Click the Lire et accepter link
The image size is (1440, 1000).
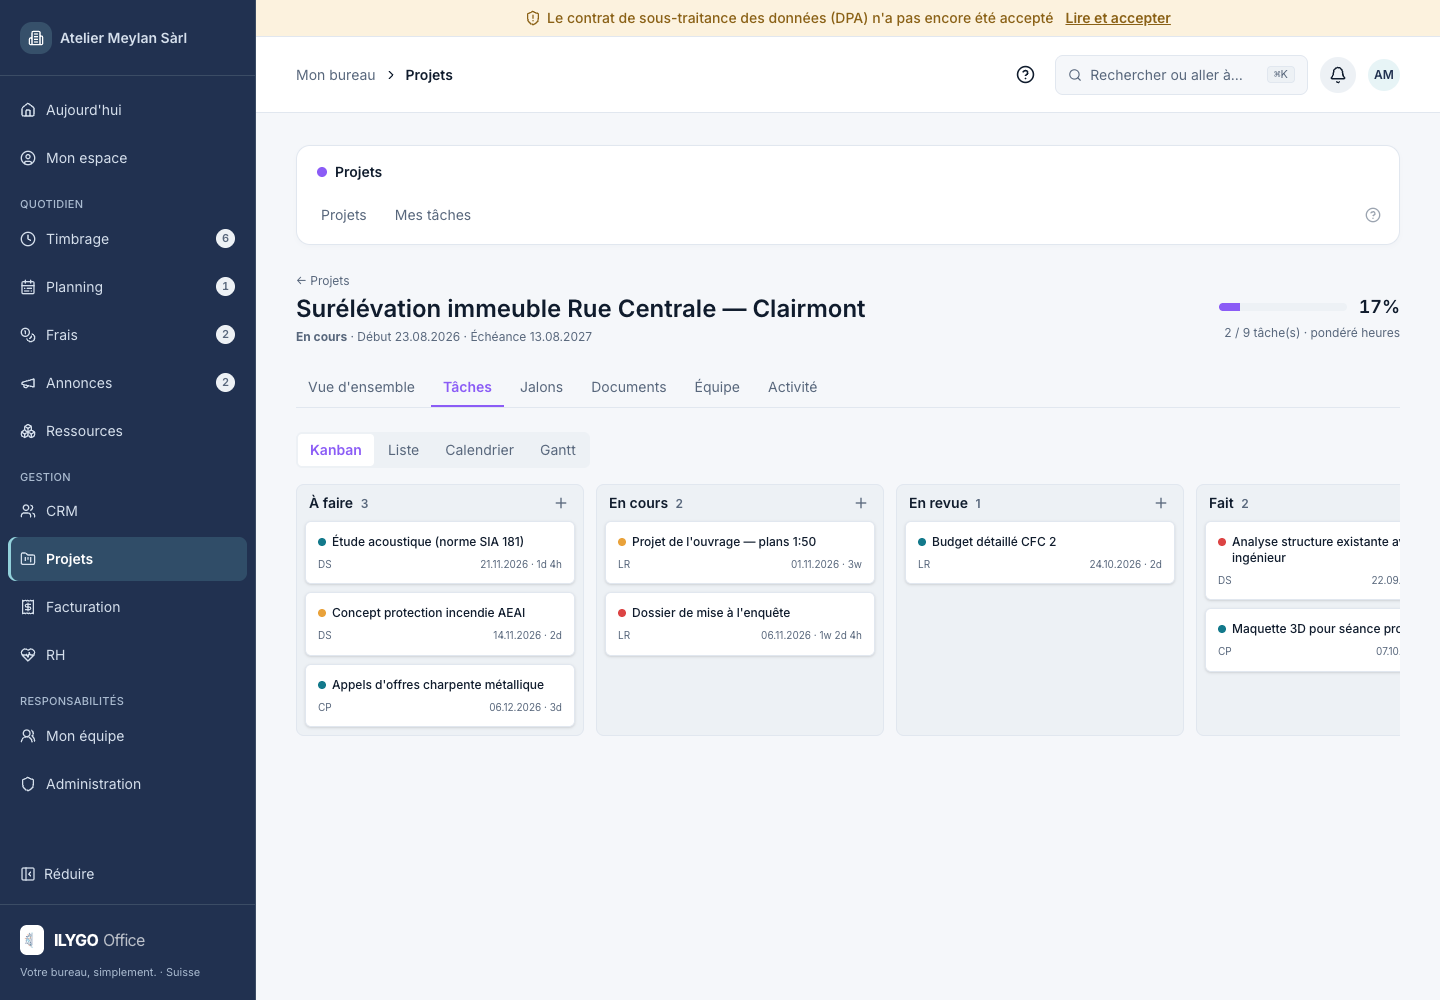click(x=1118, y=18)
